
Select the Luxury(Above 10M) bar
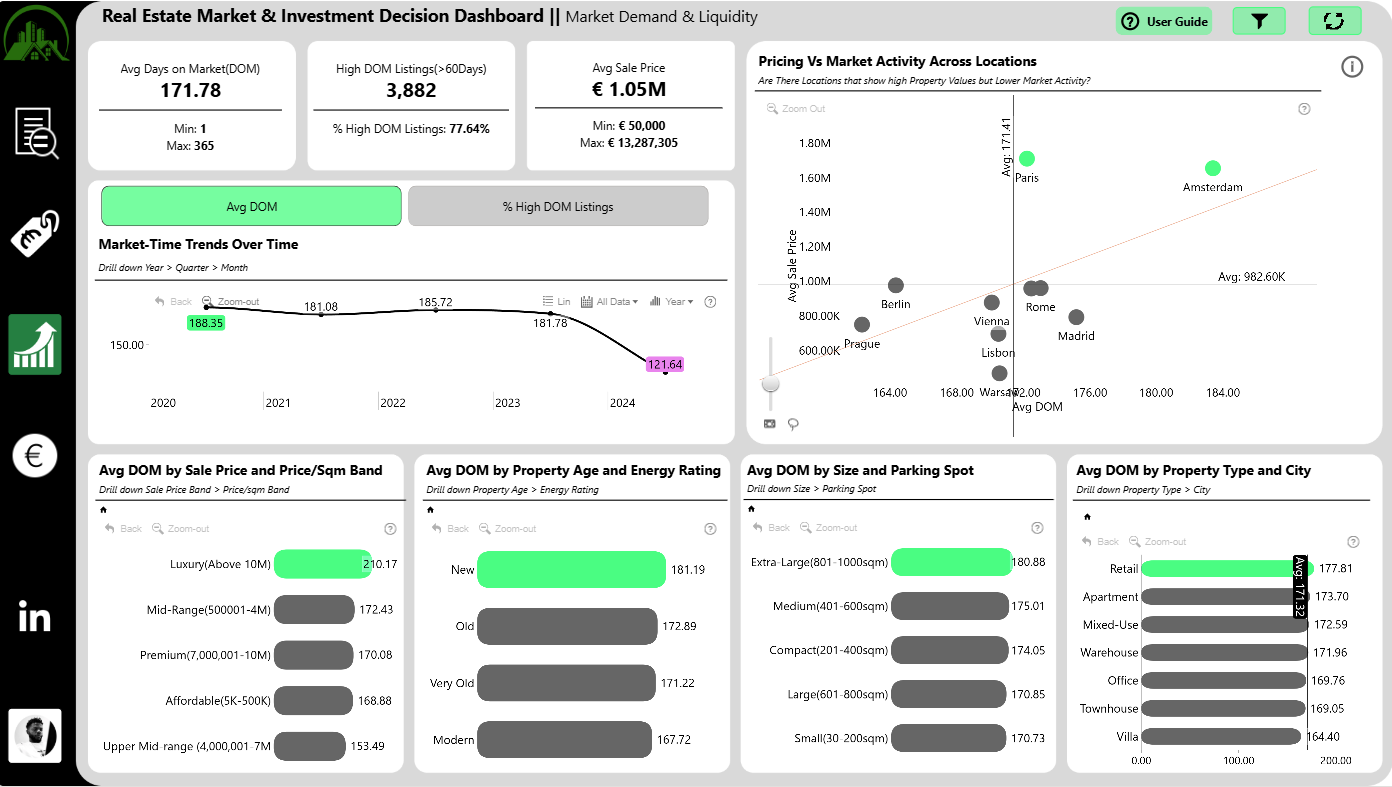[322, 564]
